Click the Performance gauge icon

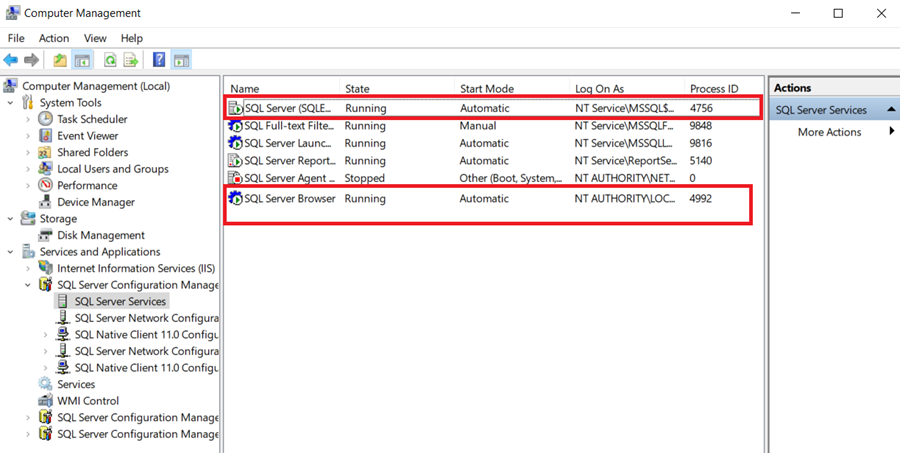pyautogui.click(x=45, y=185)
